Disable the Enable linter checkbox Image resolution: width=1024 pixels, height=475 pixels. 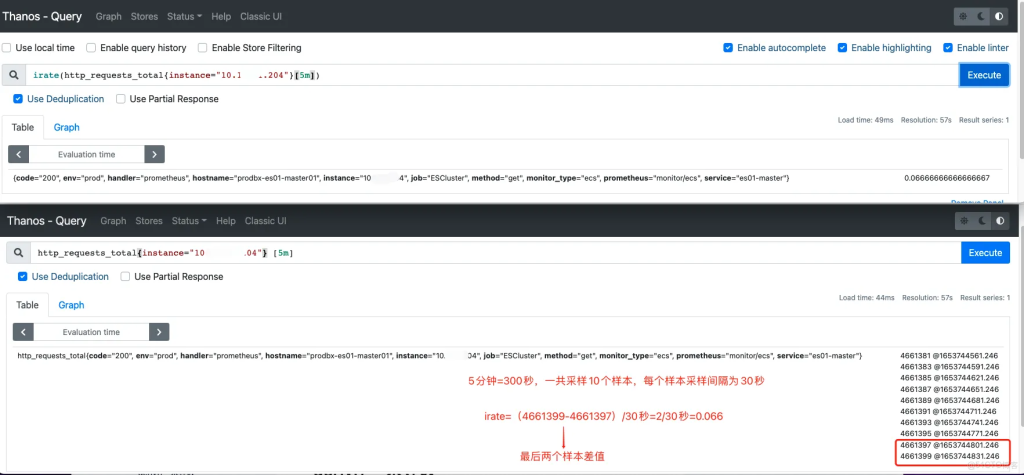[x=948, y=48]
